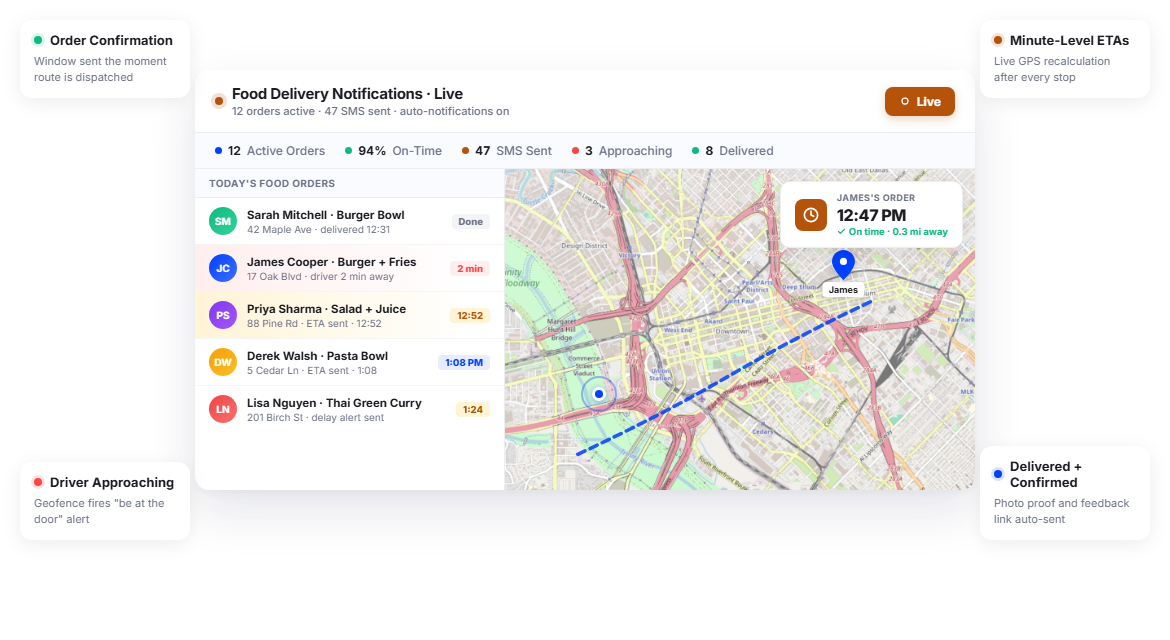Screen dimensions: 1170x640
Task: Click the 1:08 PM badge for Derek Walsh
Action: (x=463, y=363)
